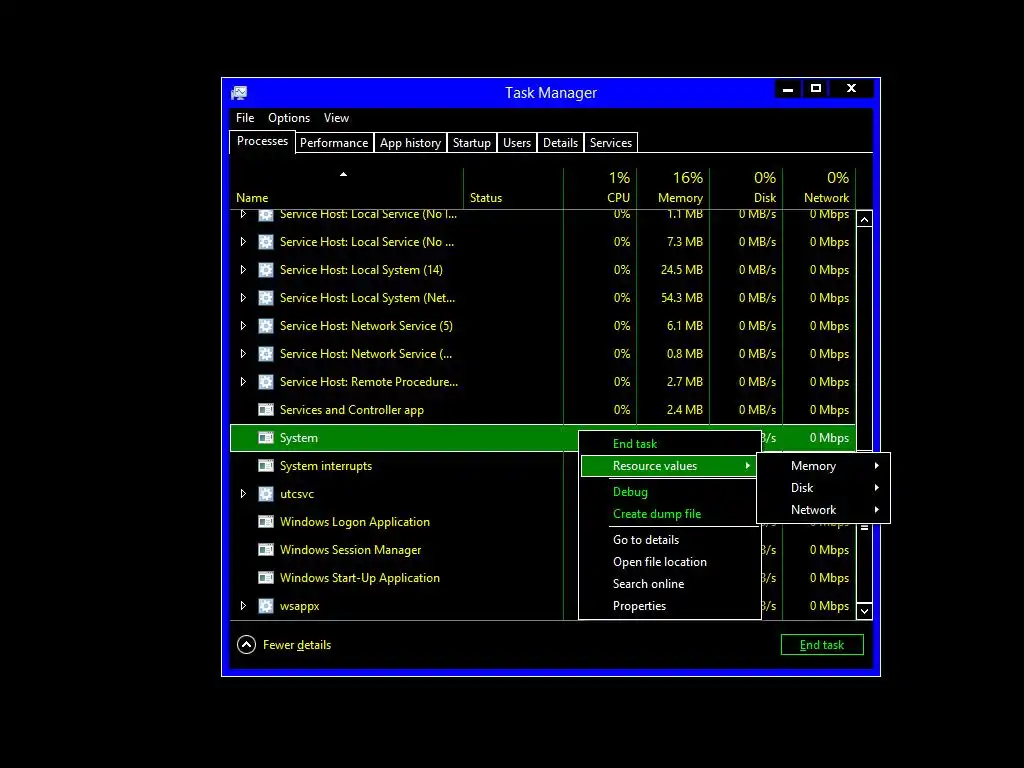The height and width of the screenshot is (768, 1024).
Task: Switch to the Startup tab
Action: pos(472,143)
